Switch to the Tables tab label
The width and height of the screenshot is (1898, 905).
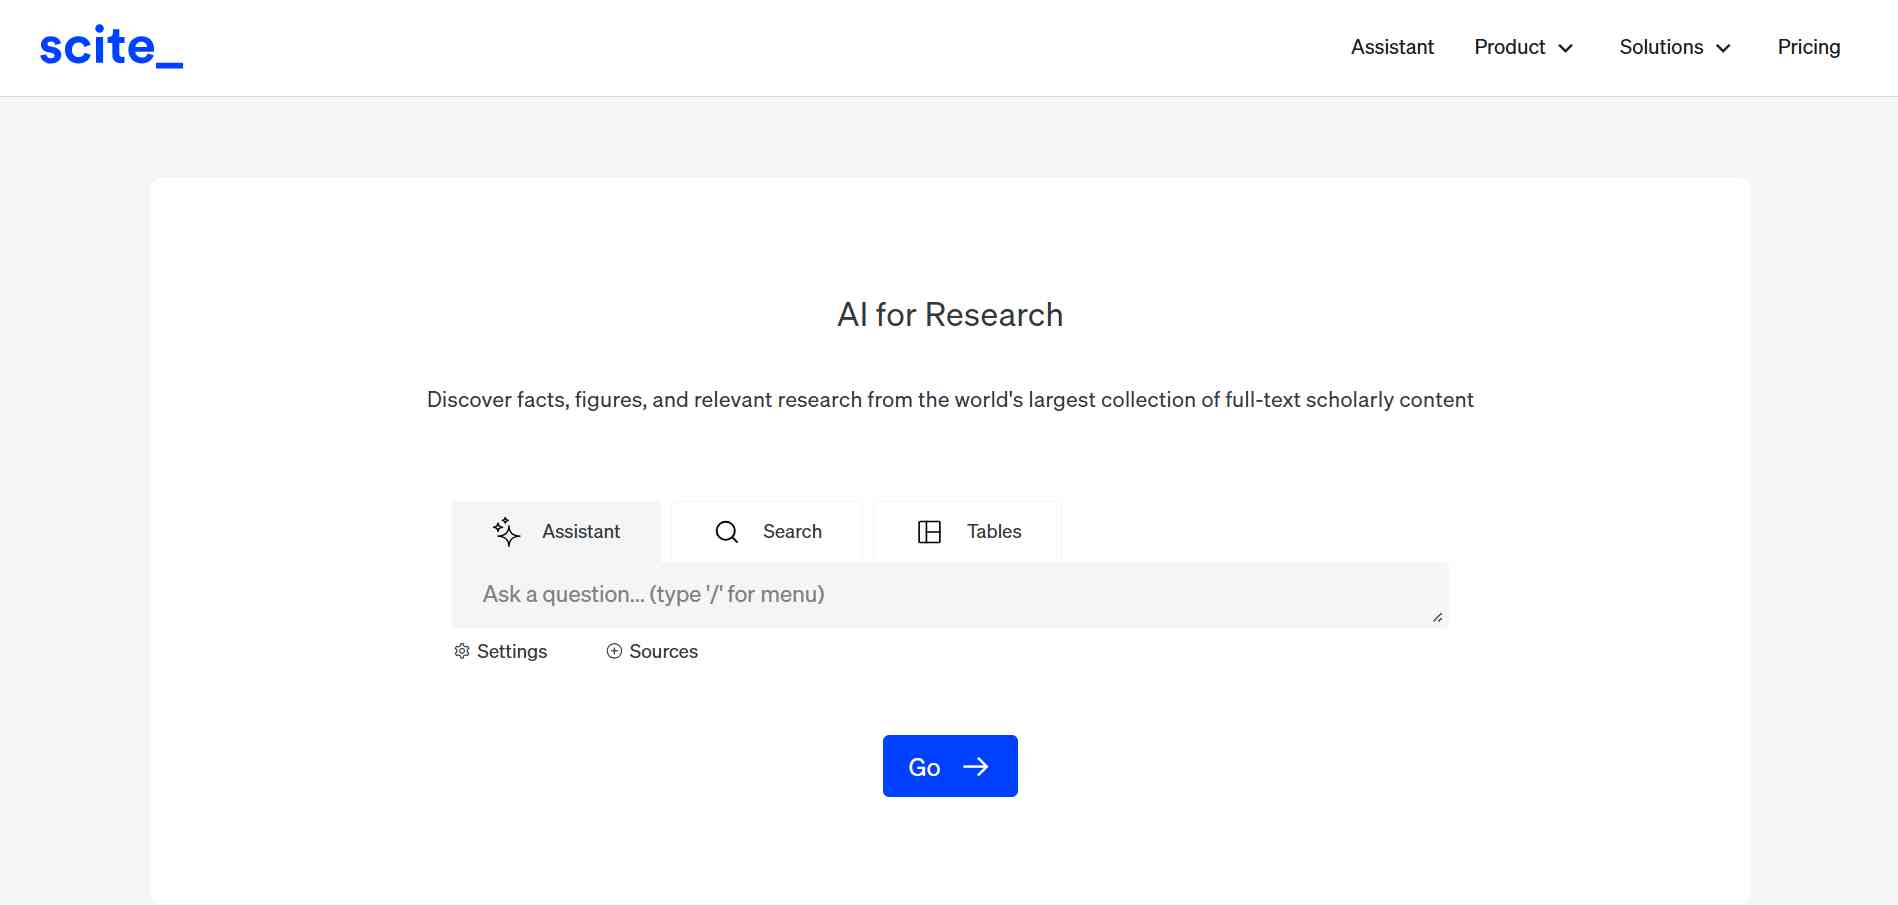point(994,532)
